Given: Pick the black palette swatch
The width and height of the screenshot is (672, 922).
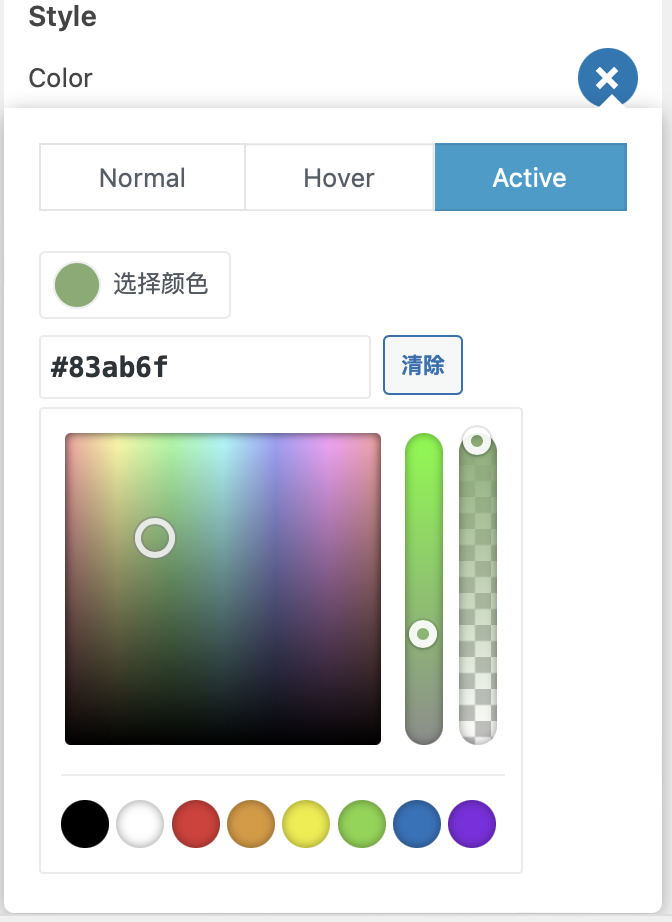Looking at the screenshot, I should (x=85, y=824).
